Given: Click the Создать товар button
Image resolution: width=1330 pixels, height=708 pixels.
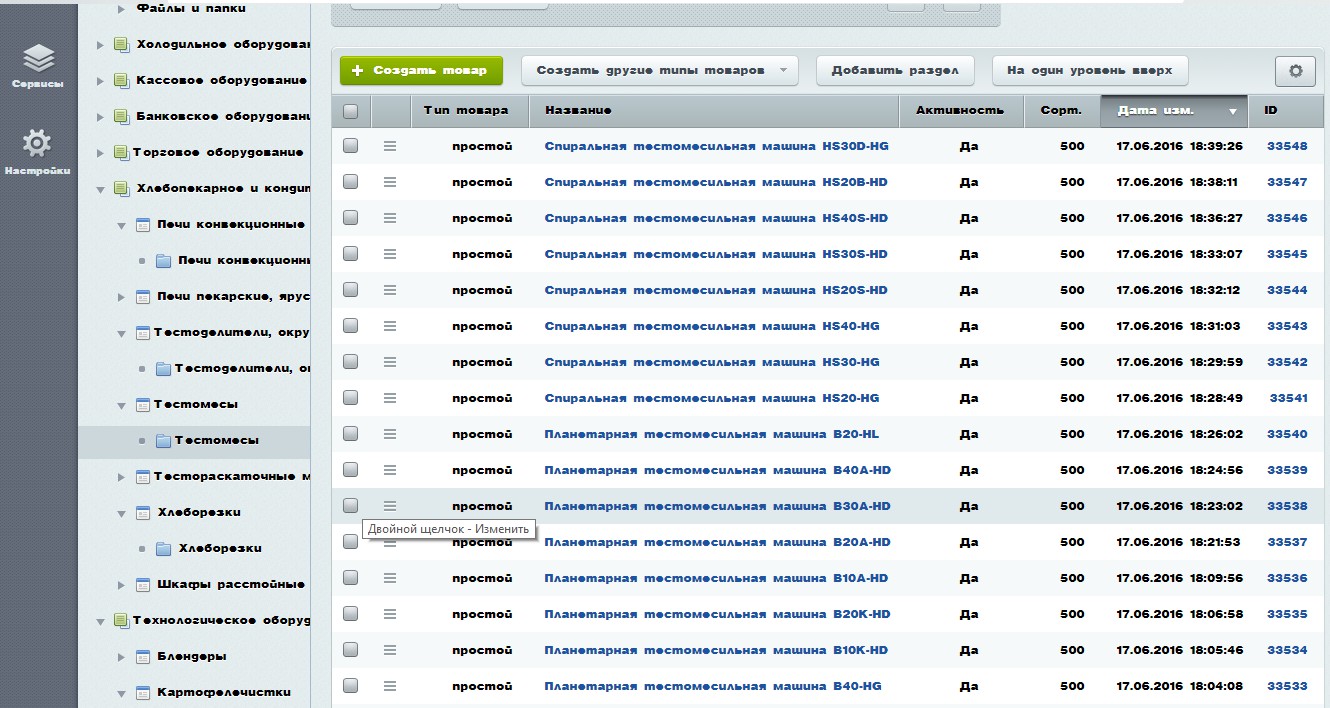Looking at the screenshot, I should tap(421, 71).
